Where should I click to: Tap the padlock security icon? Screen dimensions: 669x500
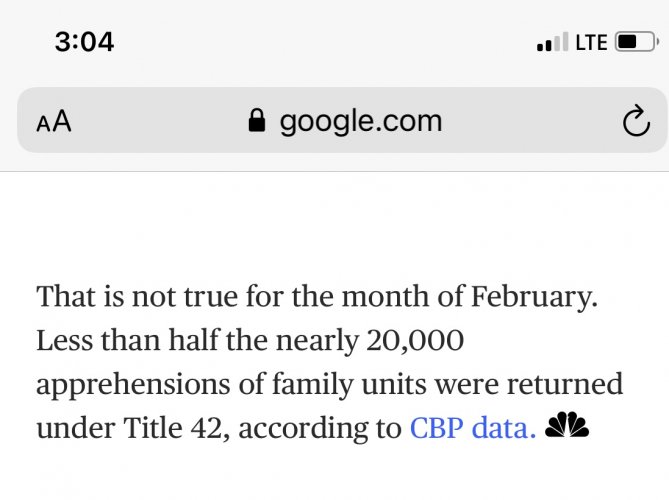pyautogui.click(x=257, y=120)
